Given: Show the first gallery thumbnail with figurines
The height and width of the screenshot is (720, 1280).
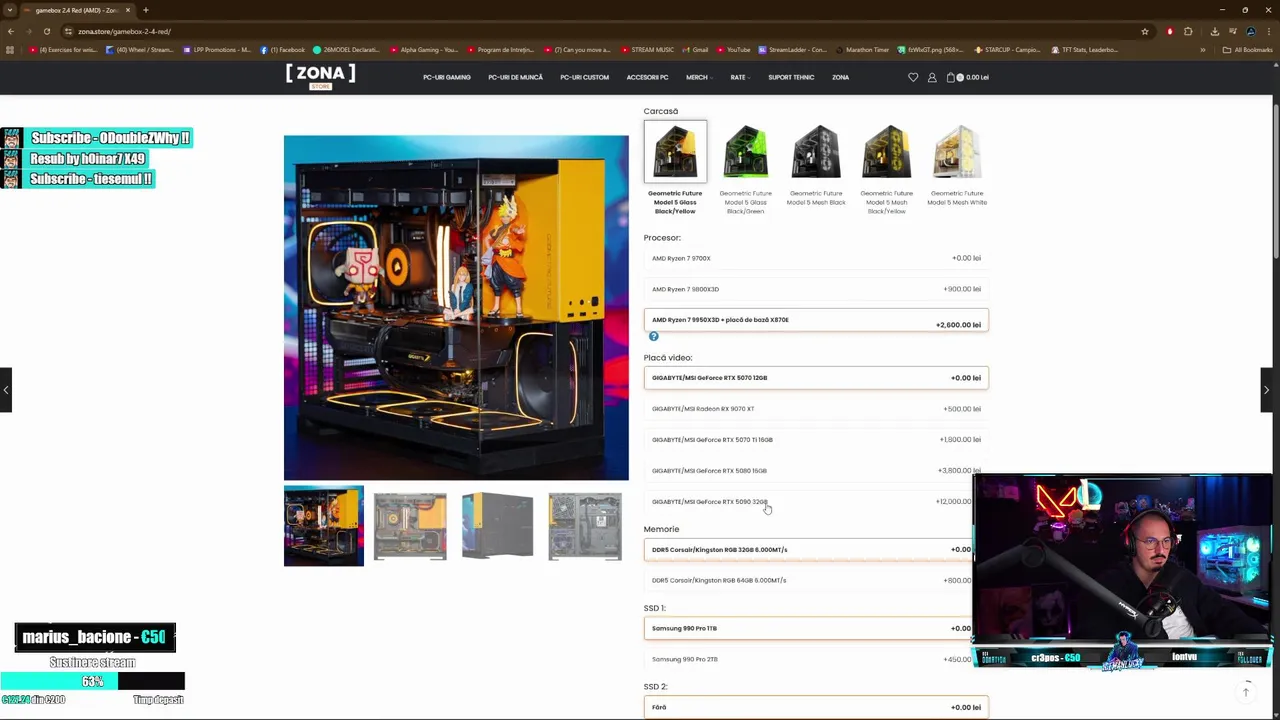Looking at the screenshot, I should point(324,526).
